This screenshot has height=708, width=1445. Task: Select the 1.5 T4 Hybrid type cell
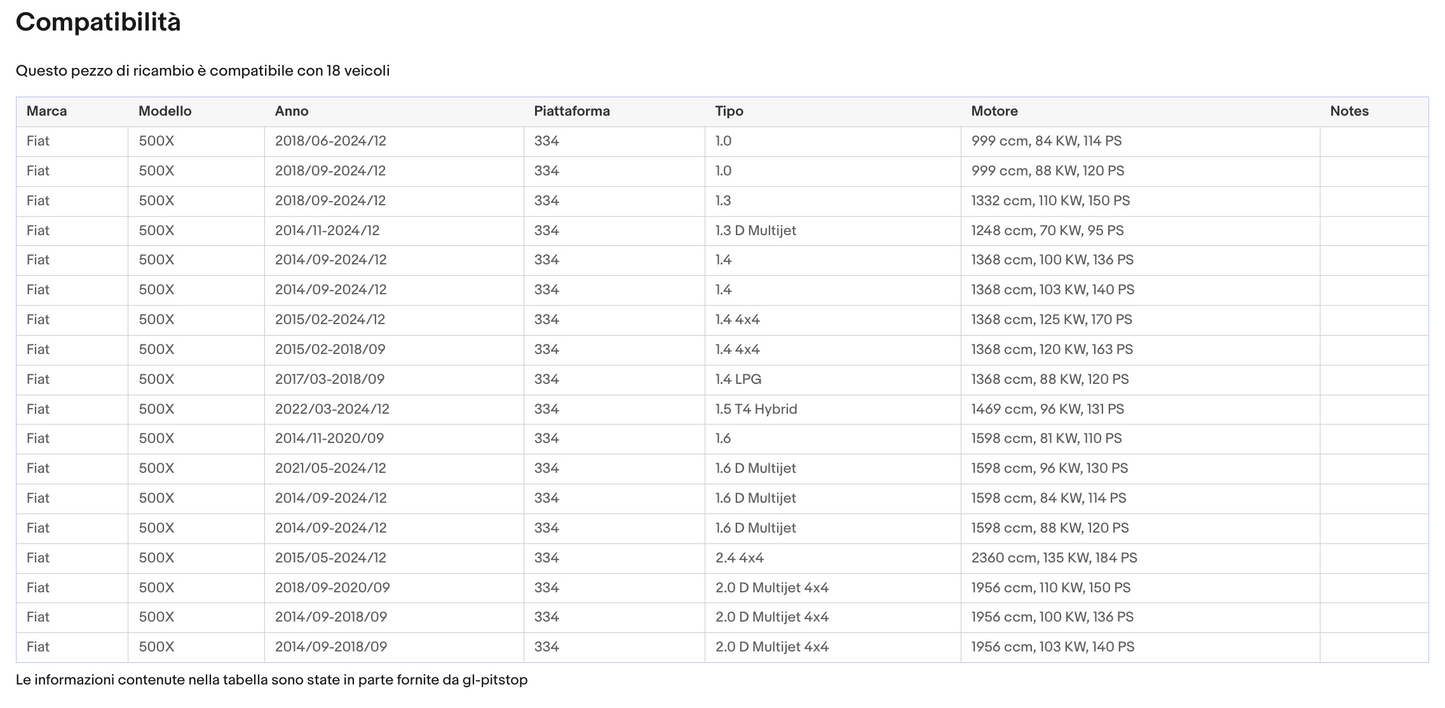coord(756,409)
